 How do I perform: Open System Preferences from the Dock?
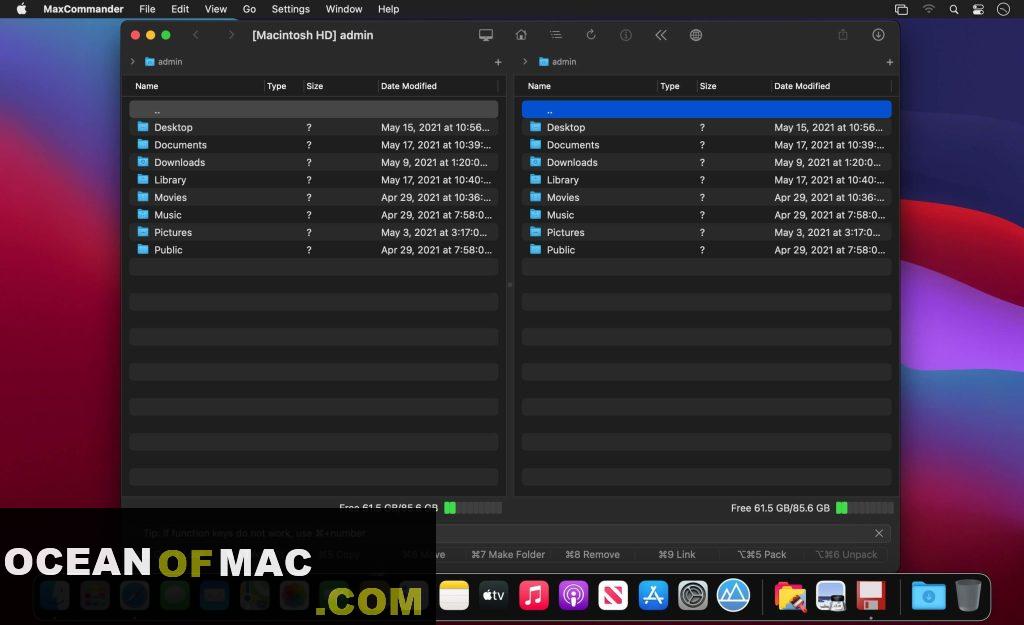click(x=693, y=596)
